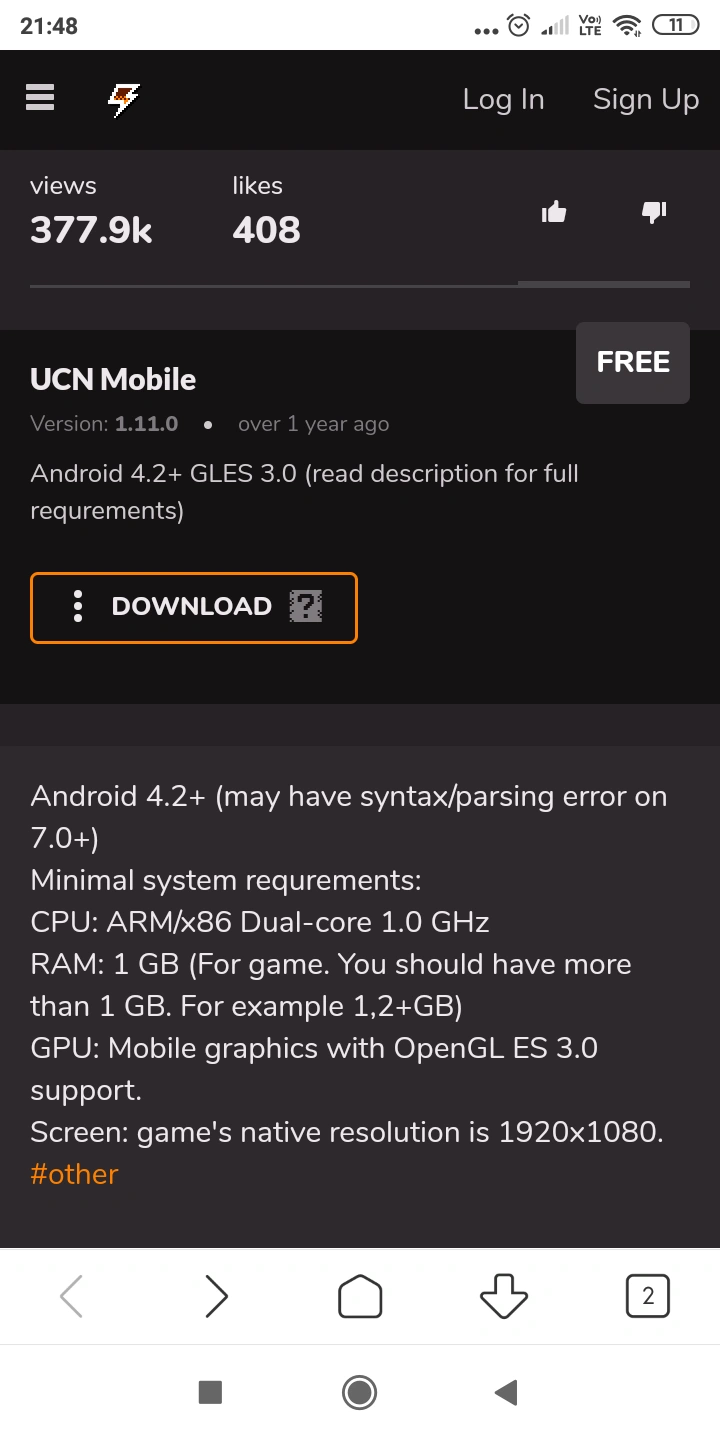Click the rating progress bar below the likes
This screenshot has height=1440, width=720.
[x=360, y=285]
